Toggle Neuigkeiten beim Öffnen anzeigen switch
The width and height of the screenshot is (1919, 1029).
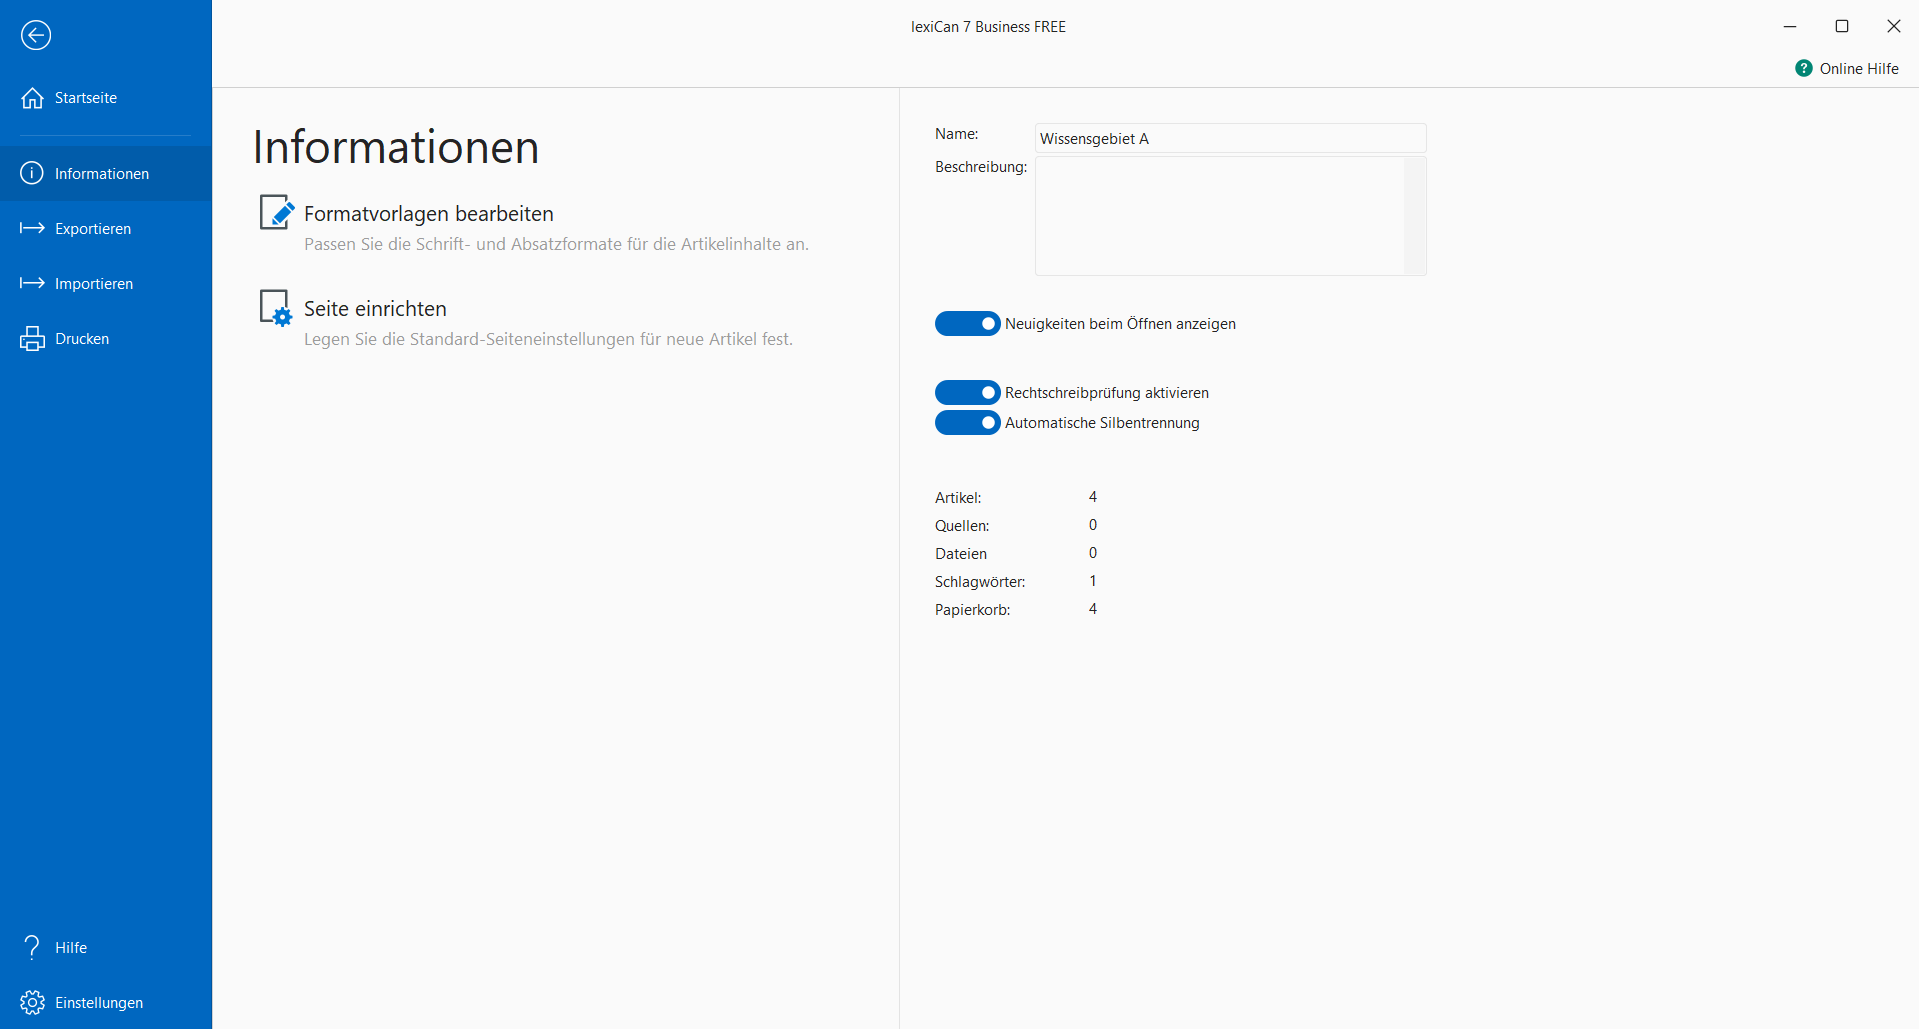coord(967,323)
